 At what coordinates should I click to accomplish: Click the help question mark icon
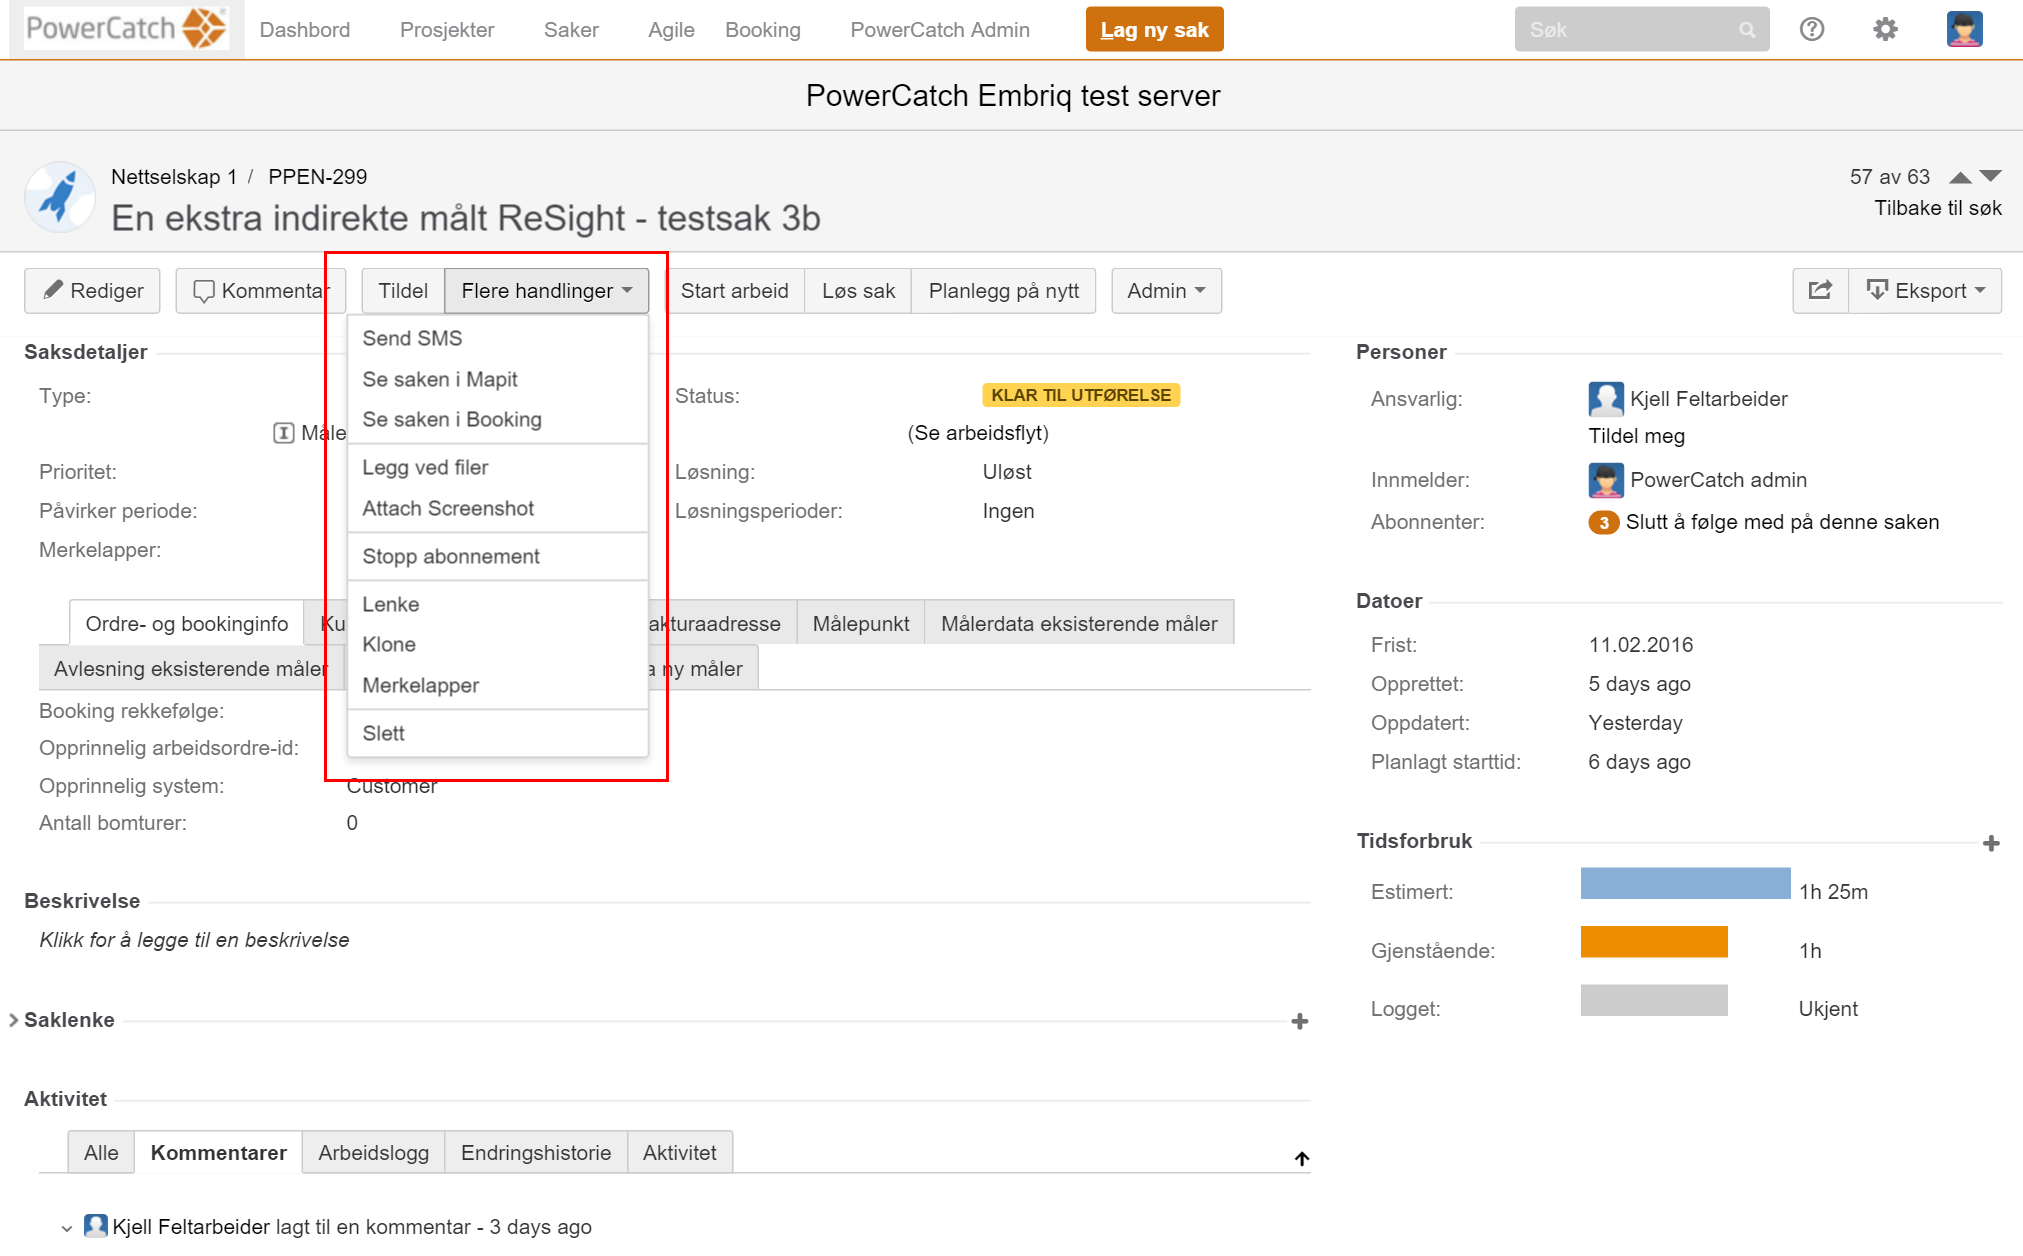click(1811, 30)
